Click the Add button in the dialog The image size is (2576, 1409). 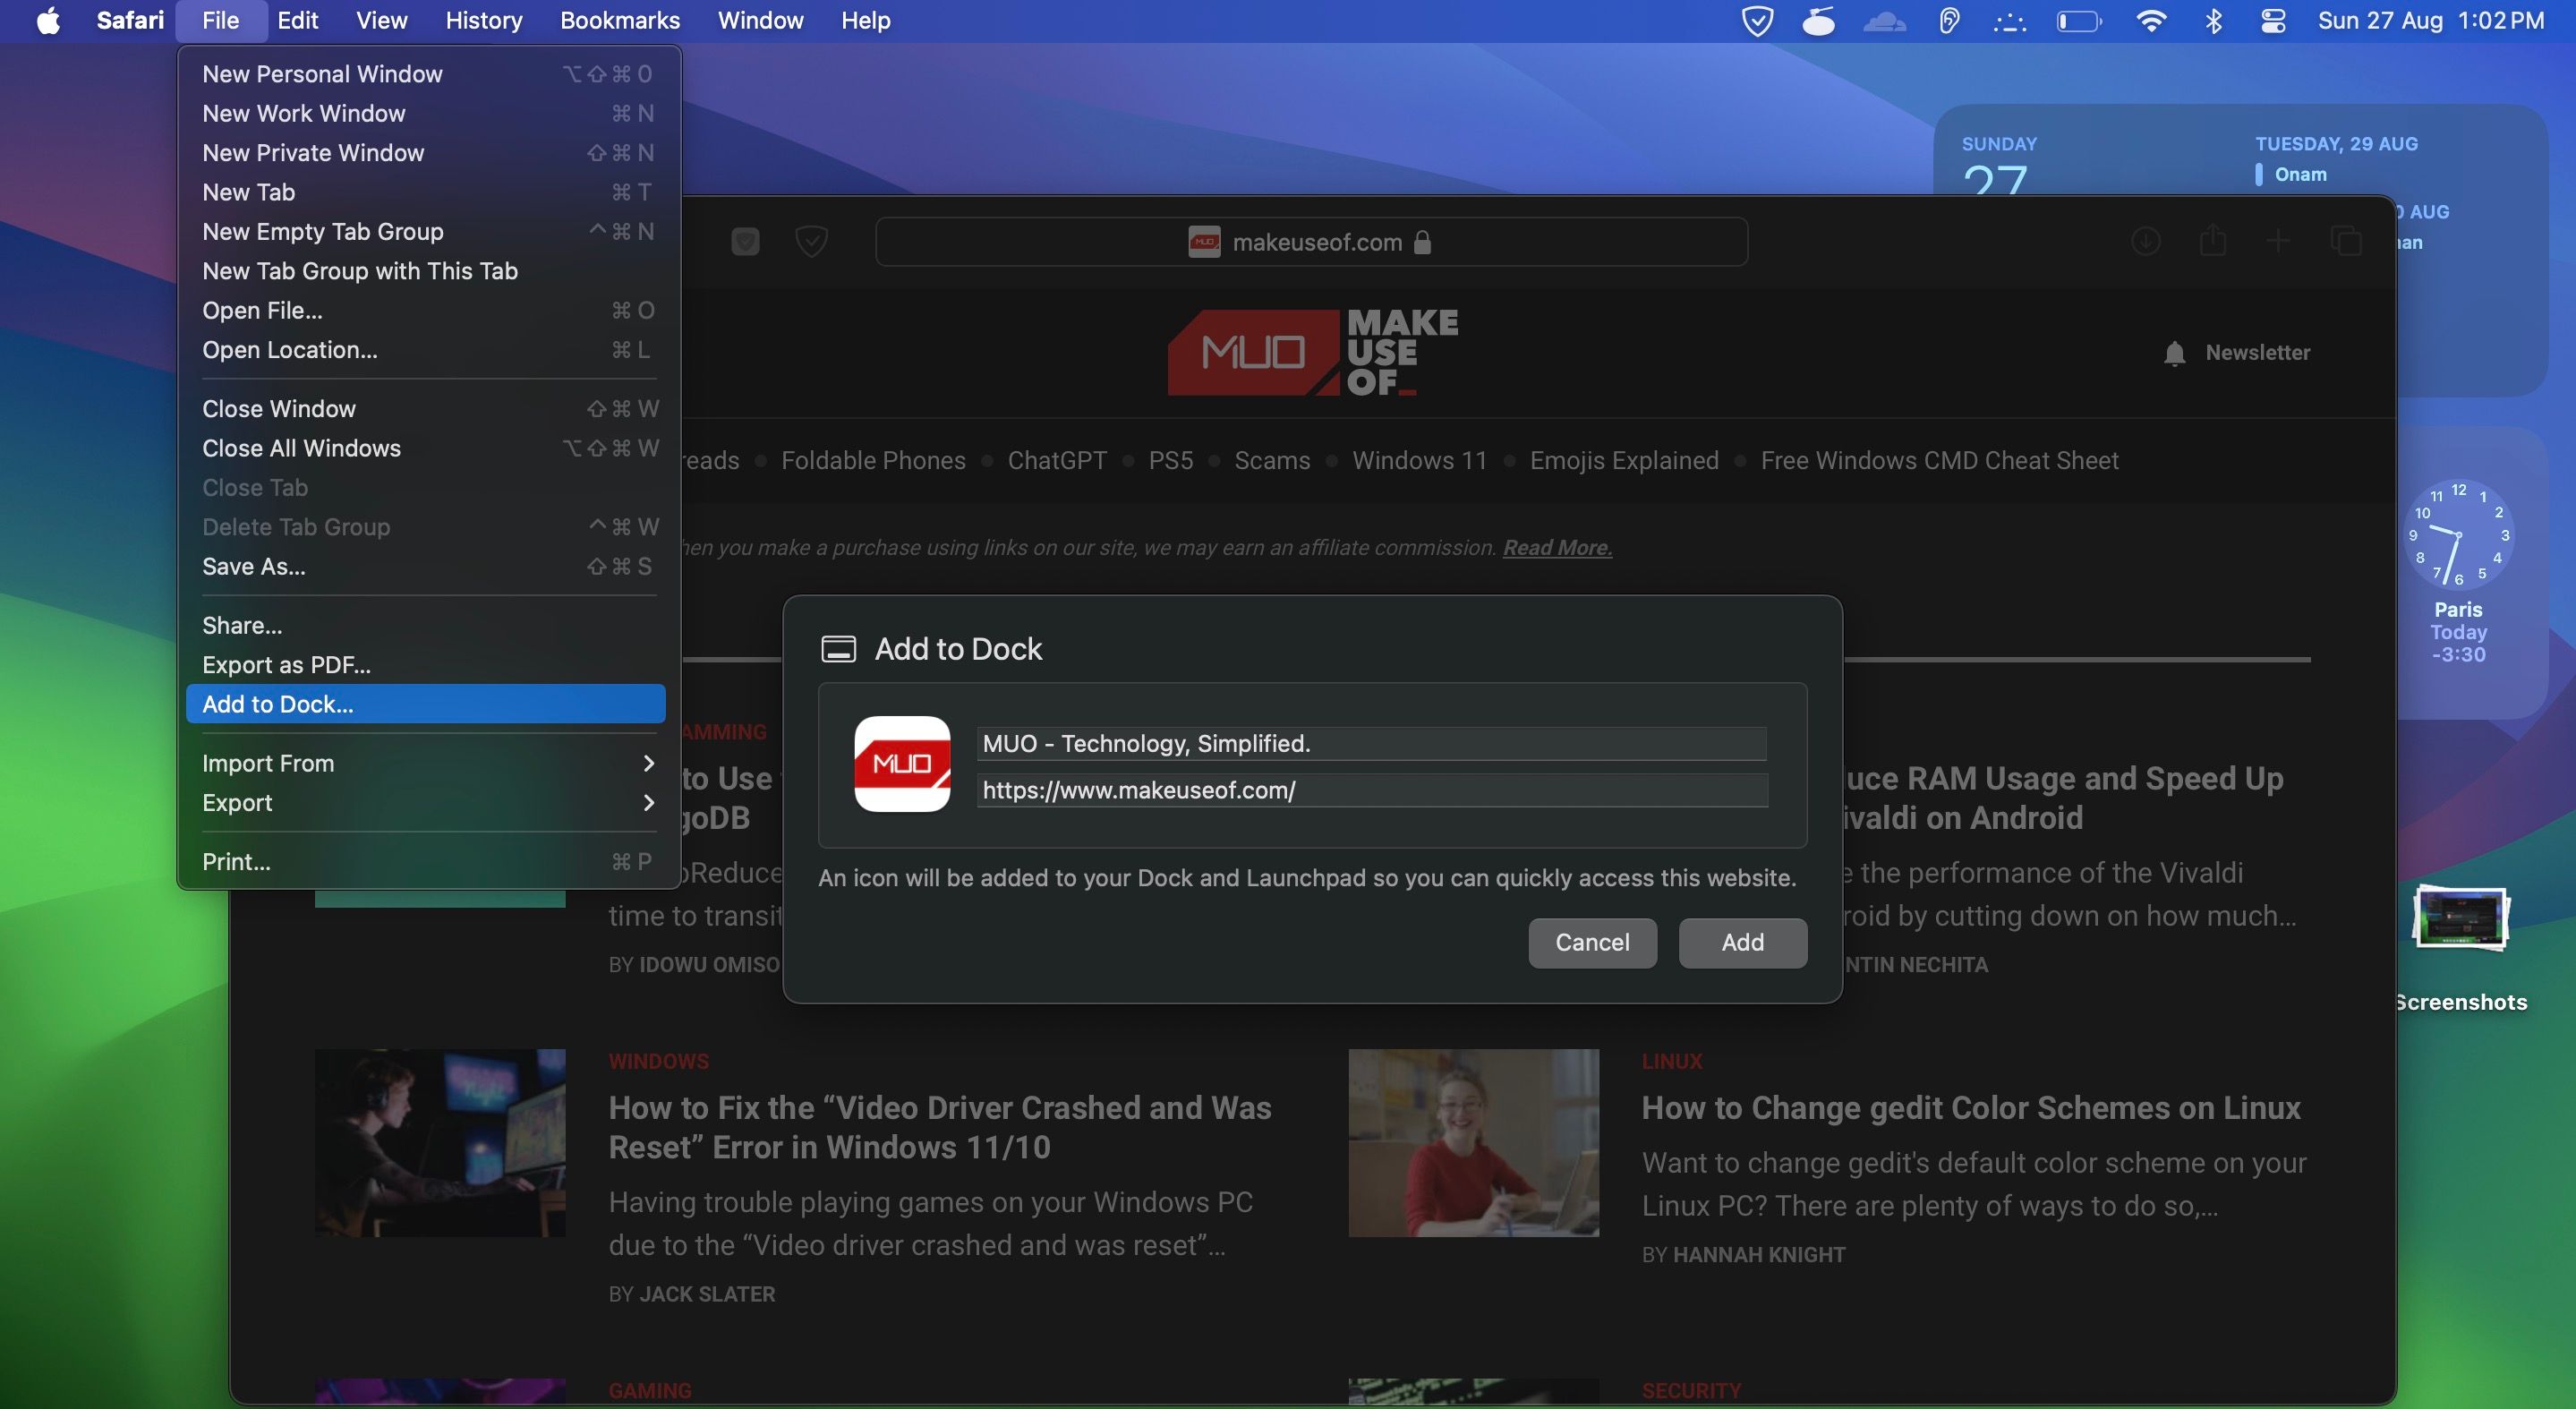click(1741, 943)
